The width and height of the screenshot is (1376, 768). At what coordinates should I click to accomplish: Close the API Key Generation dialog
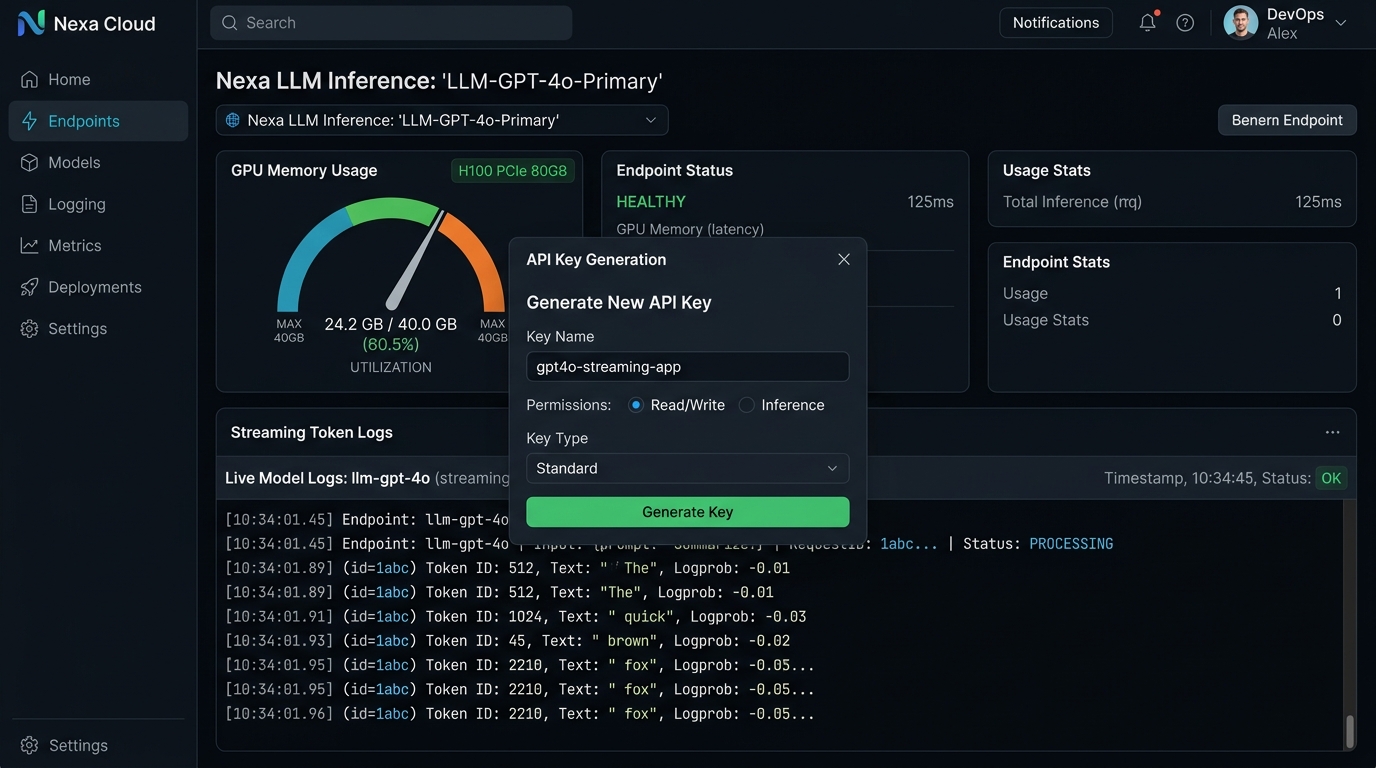click(844, 259)
